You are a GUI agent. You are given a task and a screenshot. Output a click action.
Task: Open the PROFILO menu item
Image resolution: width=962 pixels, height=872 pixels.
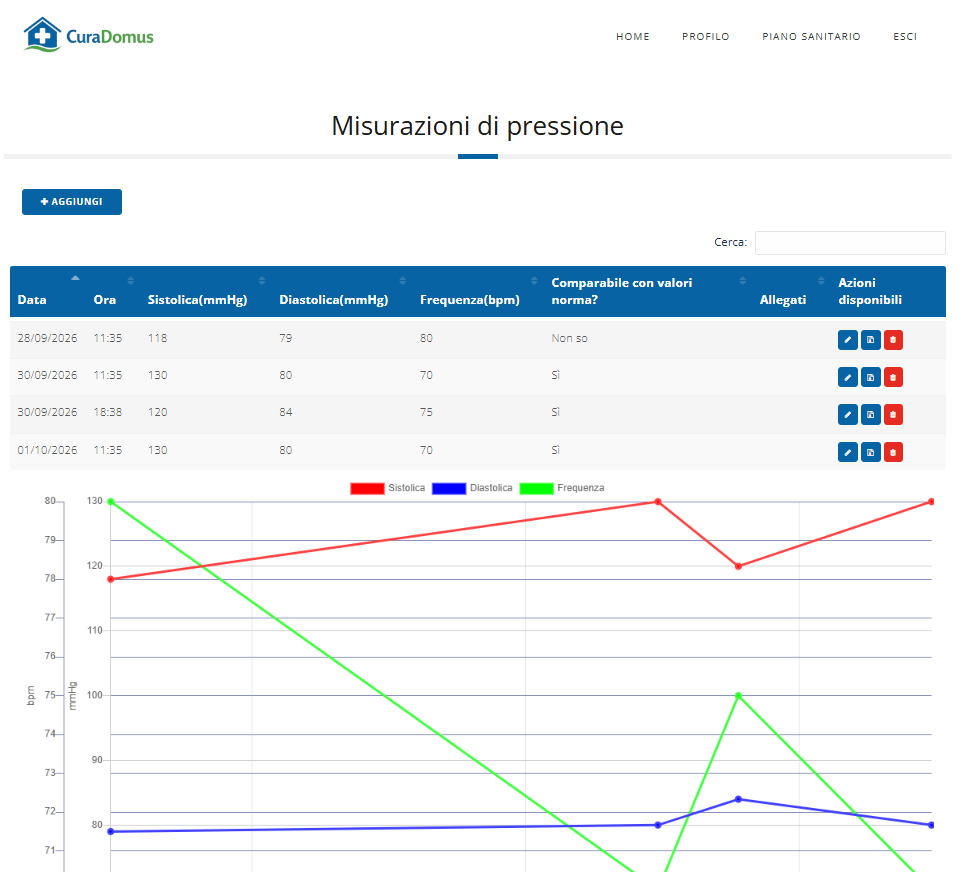click(706, 37)
